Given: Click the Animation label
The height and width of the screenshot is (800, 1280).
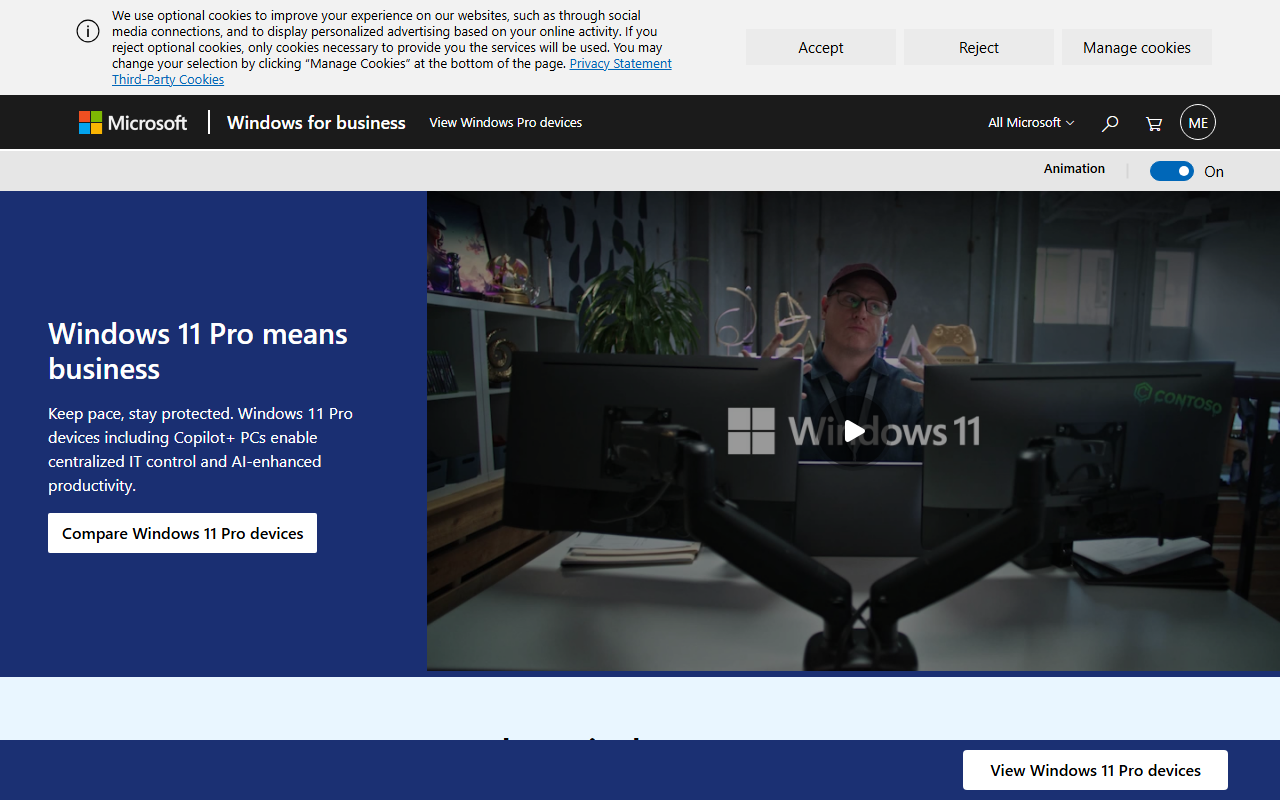Looking at the screenshot, I should 1074,169.
